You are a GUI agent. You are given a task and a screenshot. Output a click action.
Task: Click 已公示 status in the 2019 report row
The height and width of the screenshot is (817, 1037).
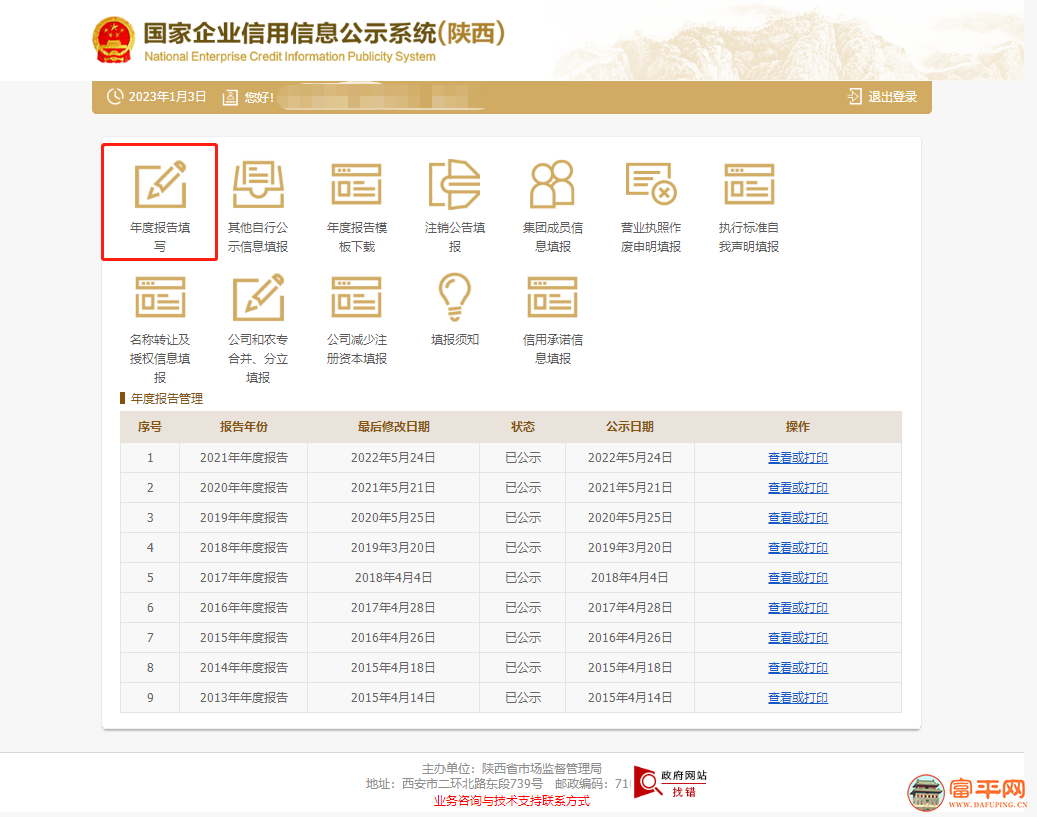click(x=522, y=518)
